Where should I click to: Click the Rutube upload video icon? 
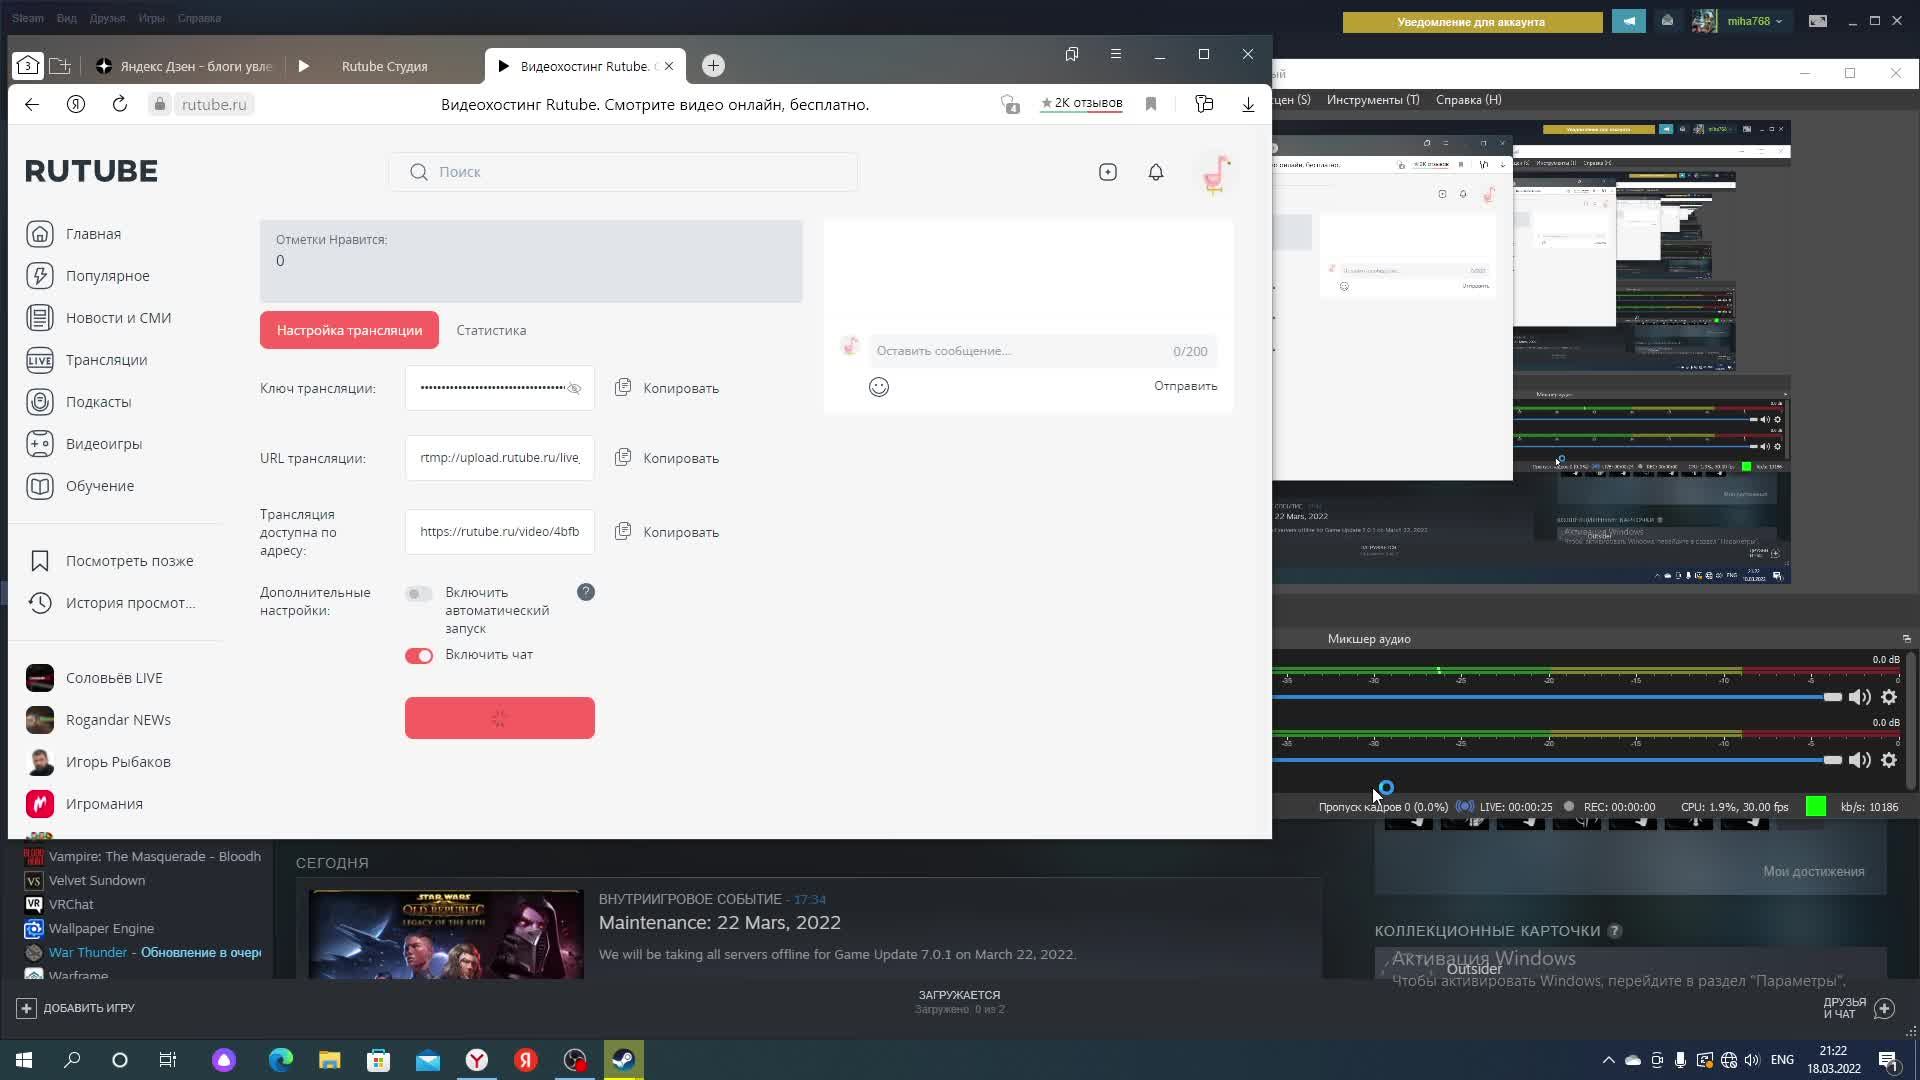click(1107, 172)
